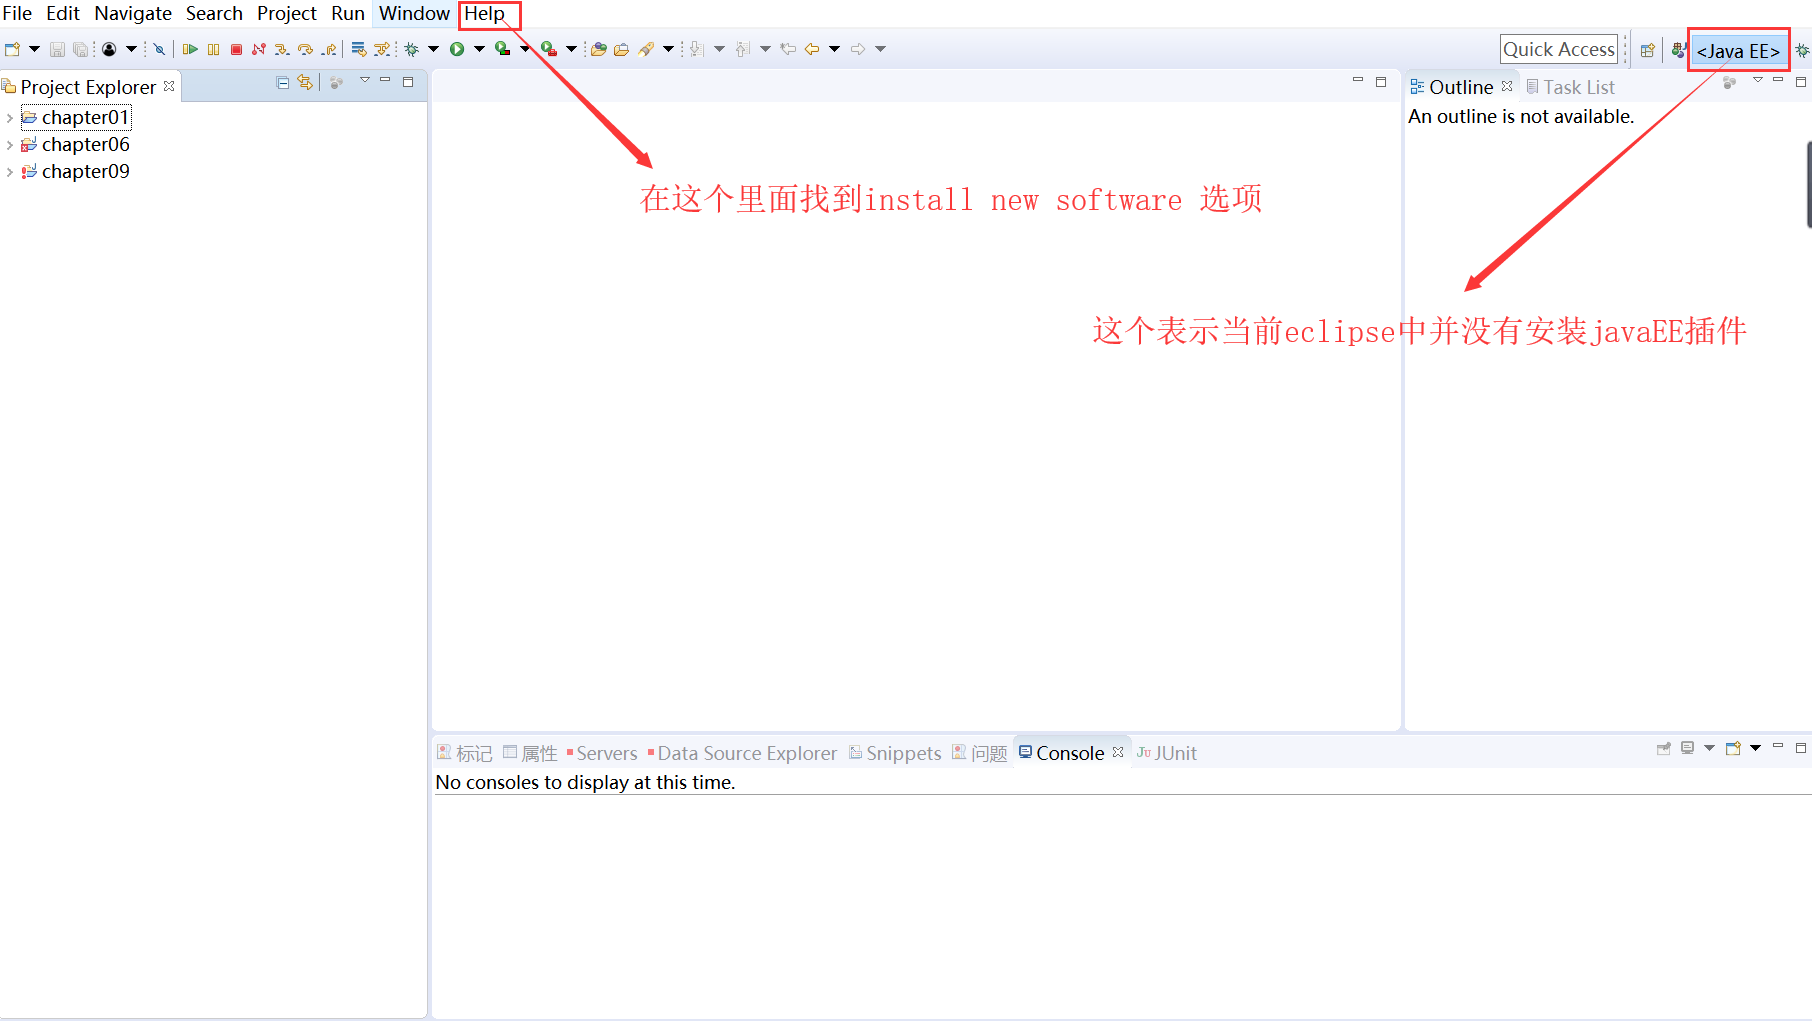Image resolution: width=1812 pixels, height=1021 pixels.
Task: Click the Debug bug icon
Action: pyautogui.click(x=411, y=49)
